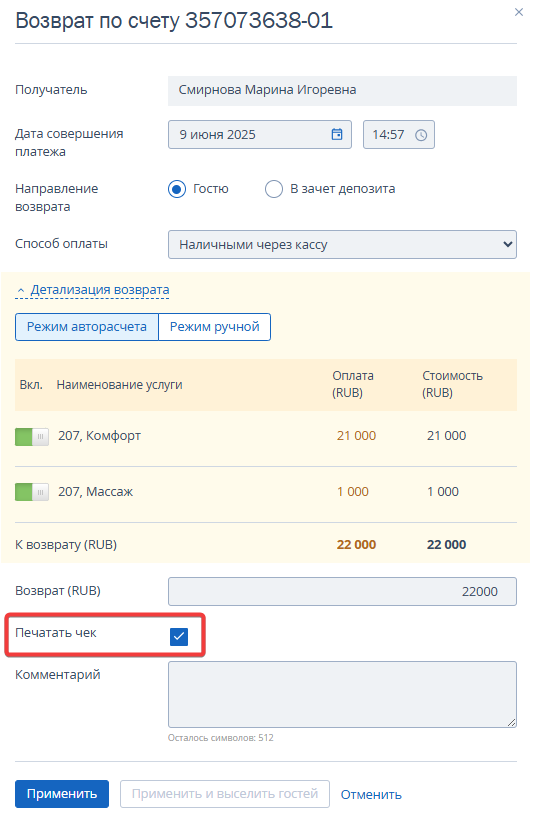Switch to Режим ручной tab
Screen dimensions: 533x817
click(214, 327)
